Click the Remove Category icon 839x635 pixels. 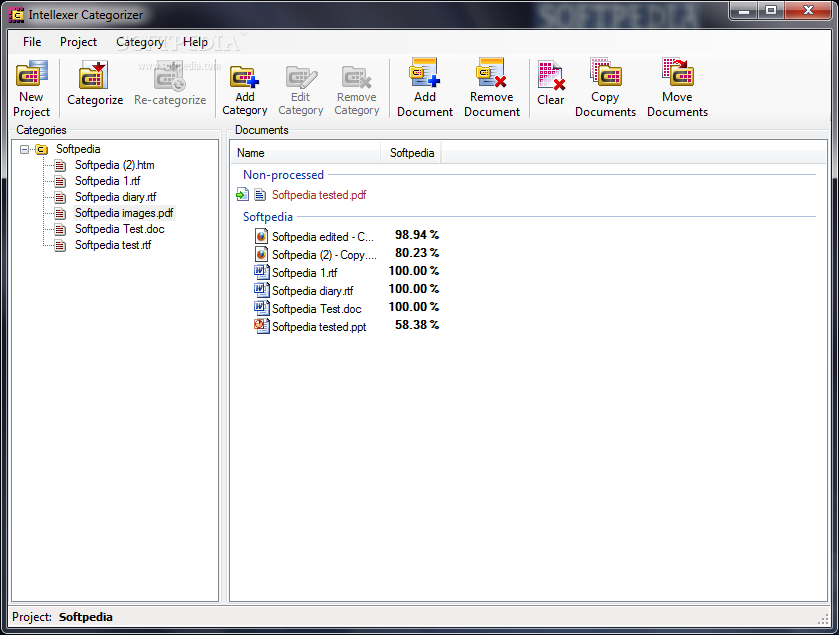click(x=356, y=77)
